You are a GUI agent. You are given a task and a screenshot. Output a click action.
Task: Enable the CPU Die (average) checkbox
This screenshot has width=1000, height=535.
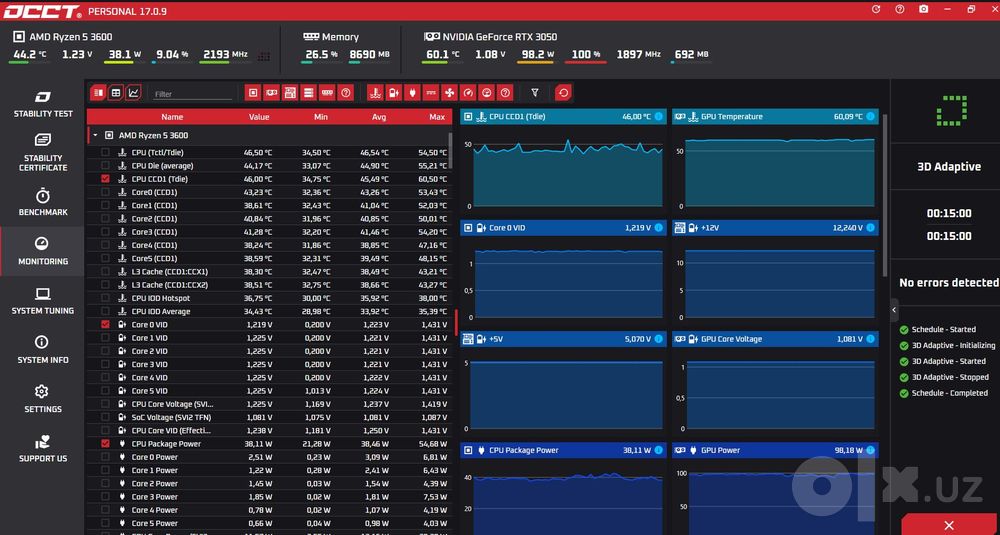click(x=105, y=166)
